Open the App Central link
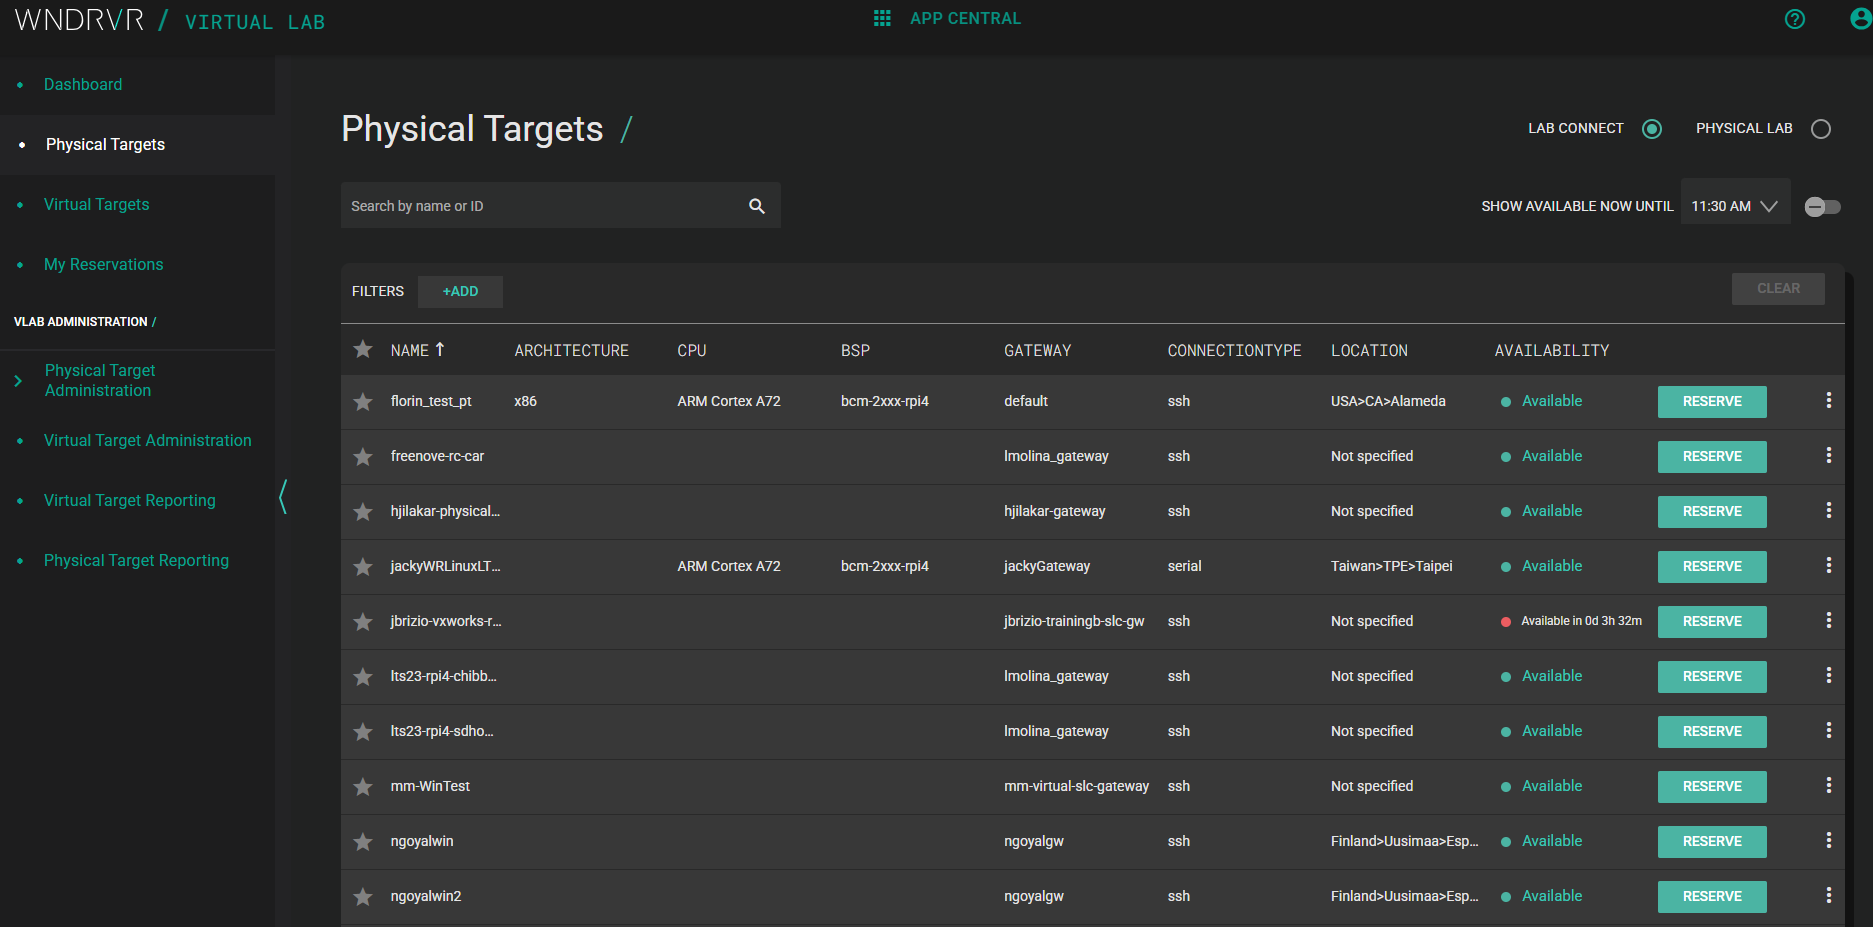The width and height of the screenshot is (1873, 927). click(965, 18)
